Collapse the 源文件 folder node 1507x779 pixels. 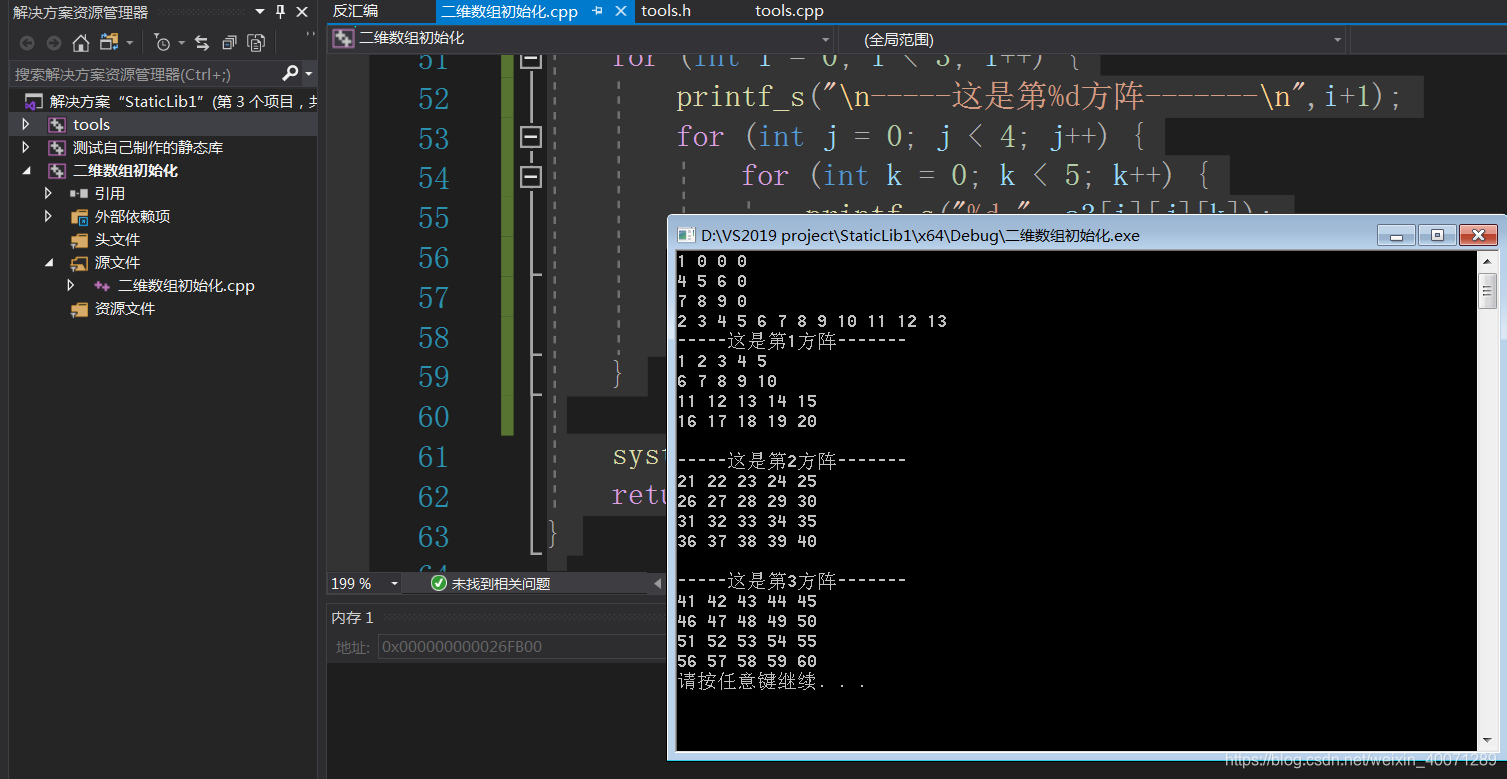click(48, 263)
